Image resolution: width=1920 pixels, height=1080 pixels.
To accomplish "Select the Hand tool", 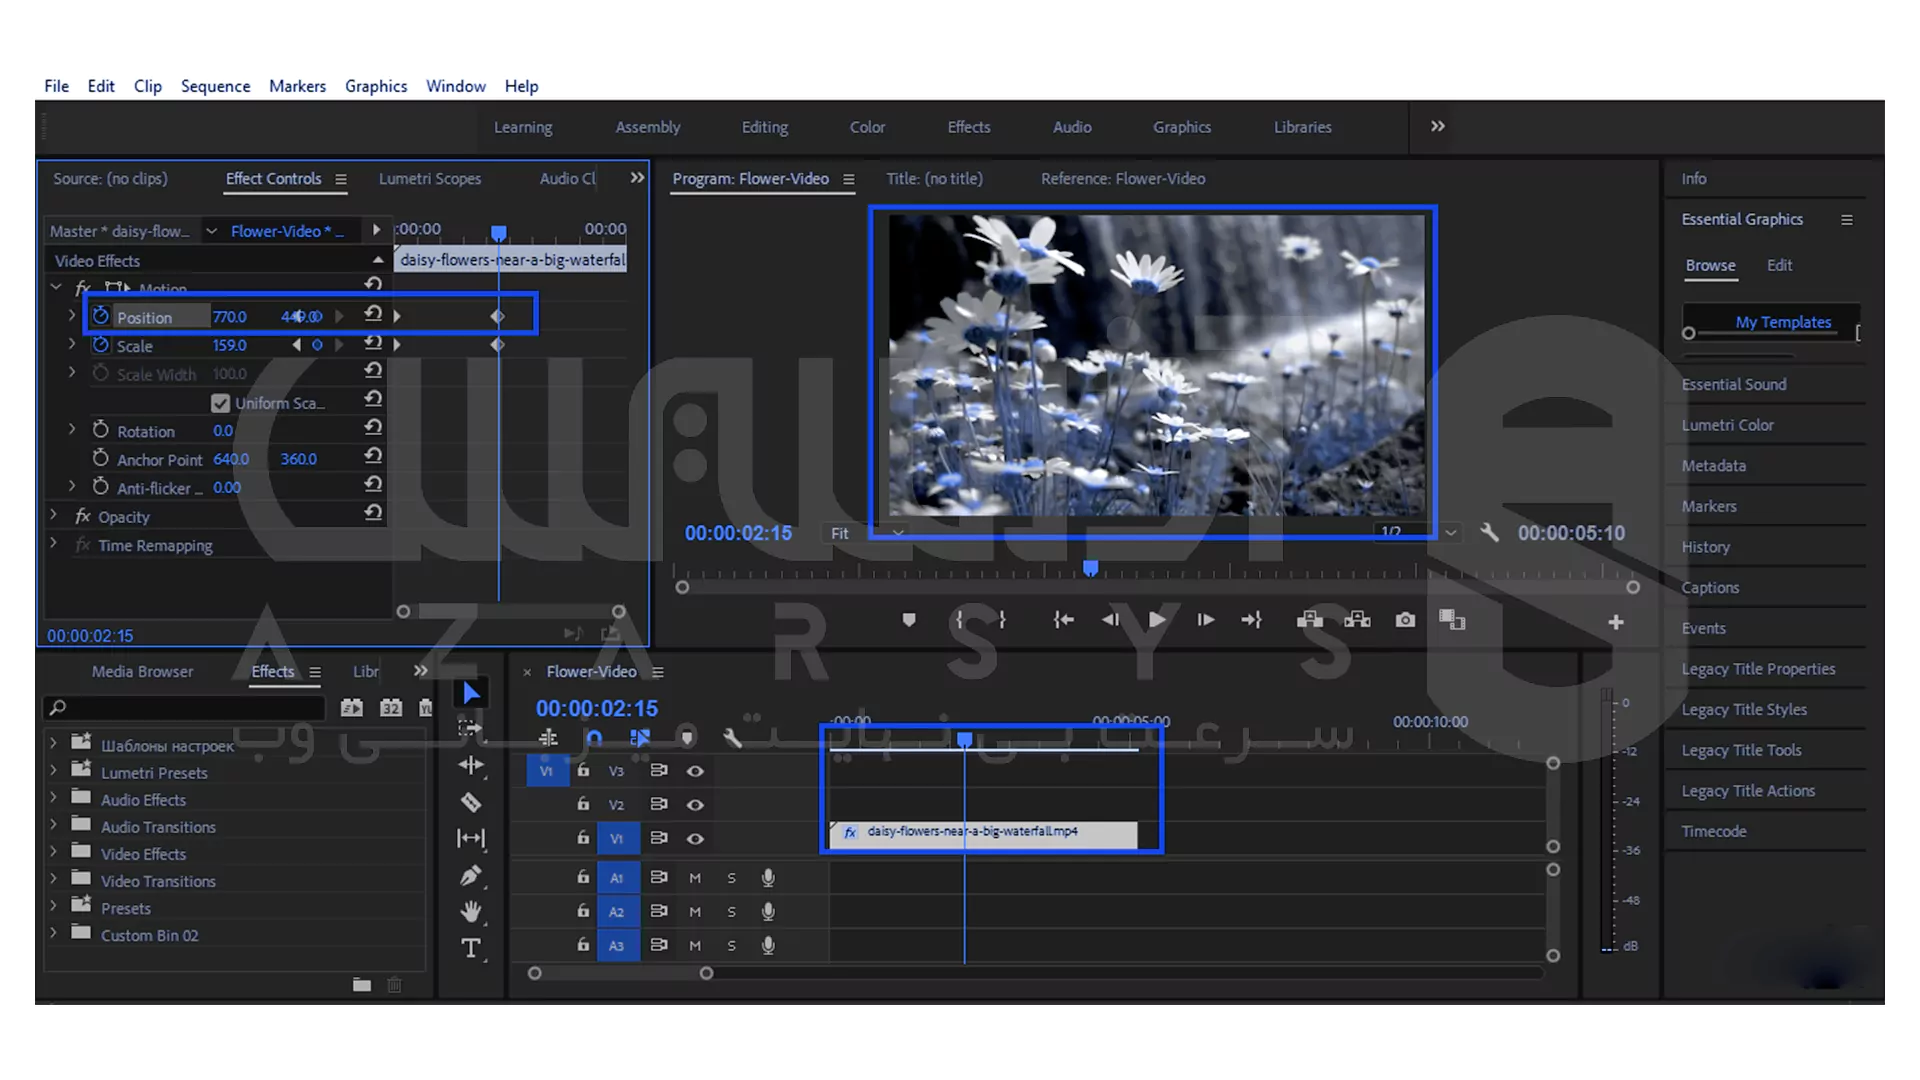I will (471, 911).
